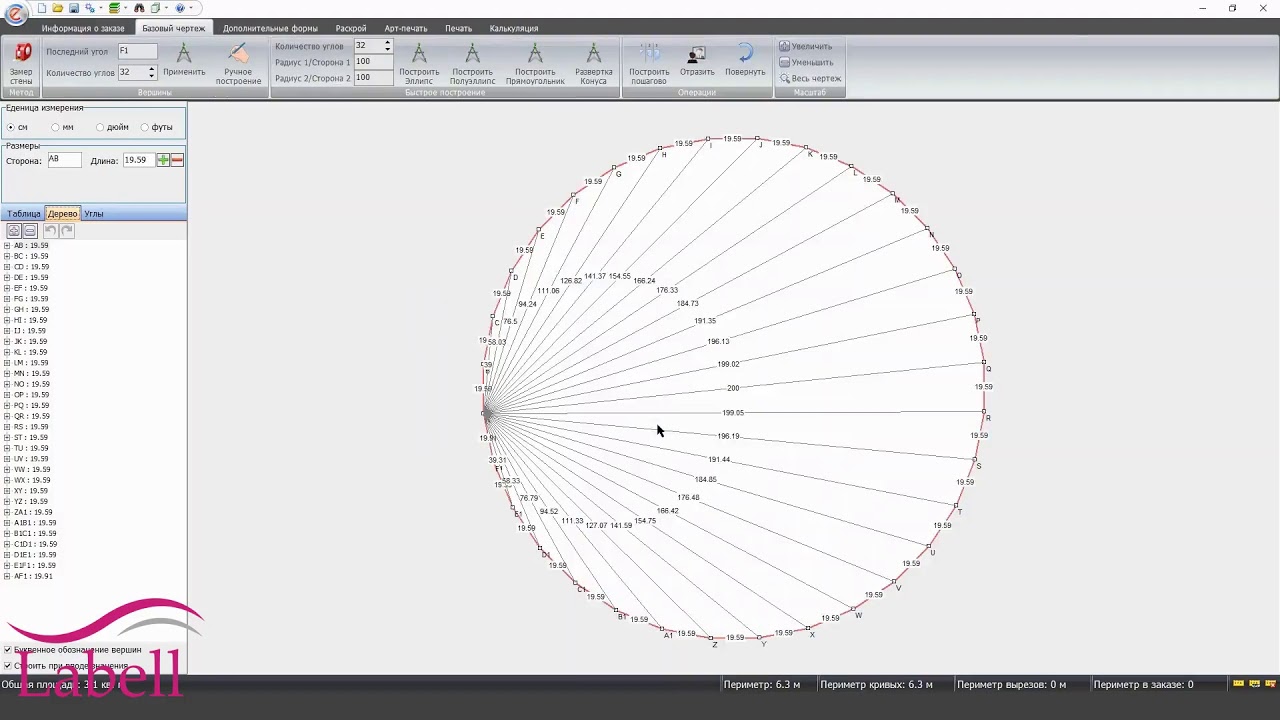Click Периметр: 6.3 м in status bar

(x=761, y=685)
